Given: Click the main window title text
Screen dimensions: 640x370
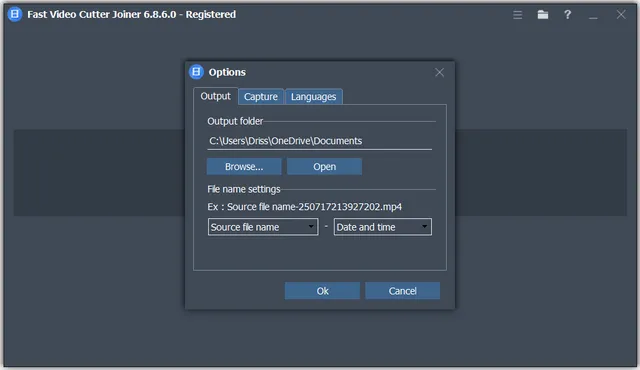Looking at the screenshot, I should coord(131,14).
